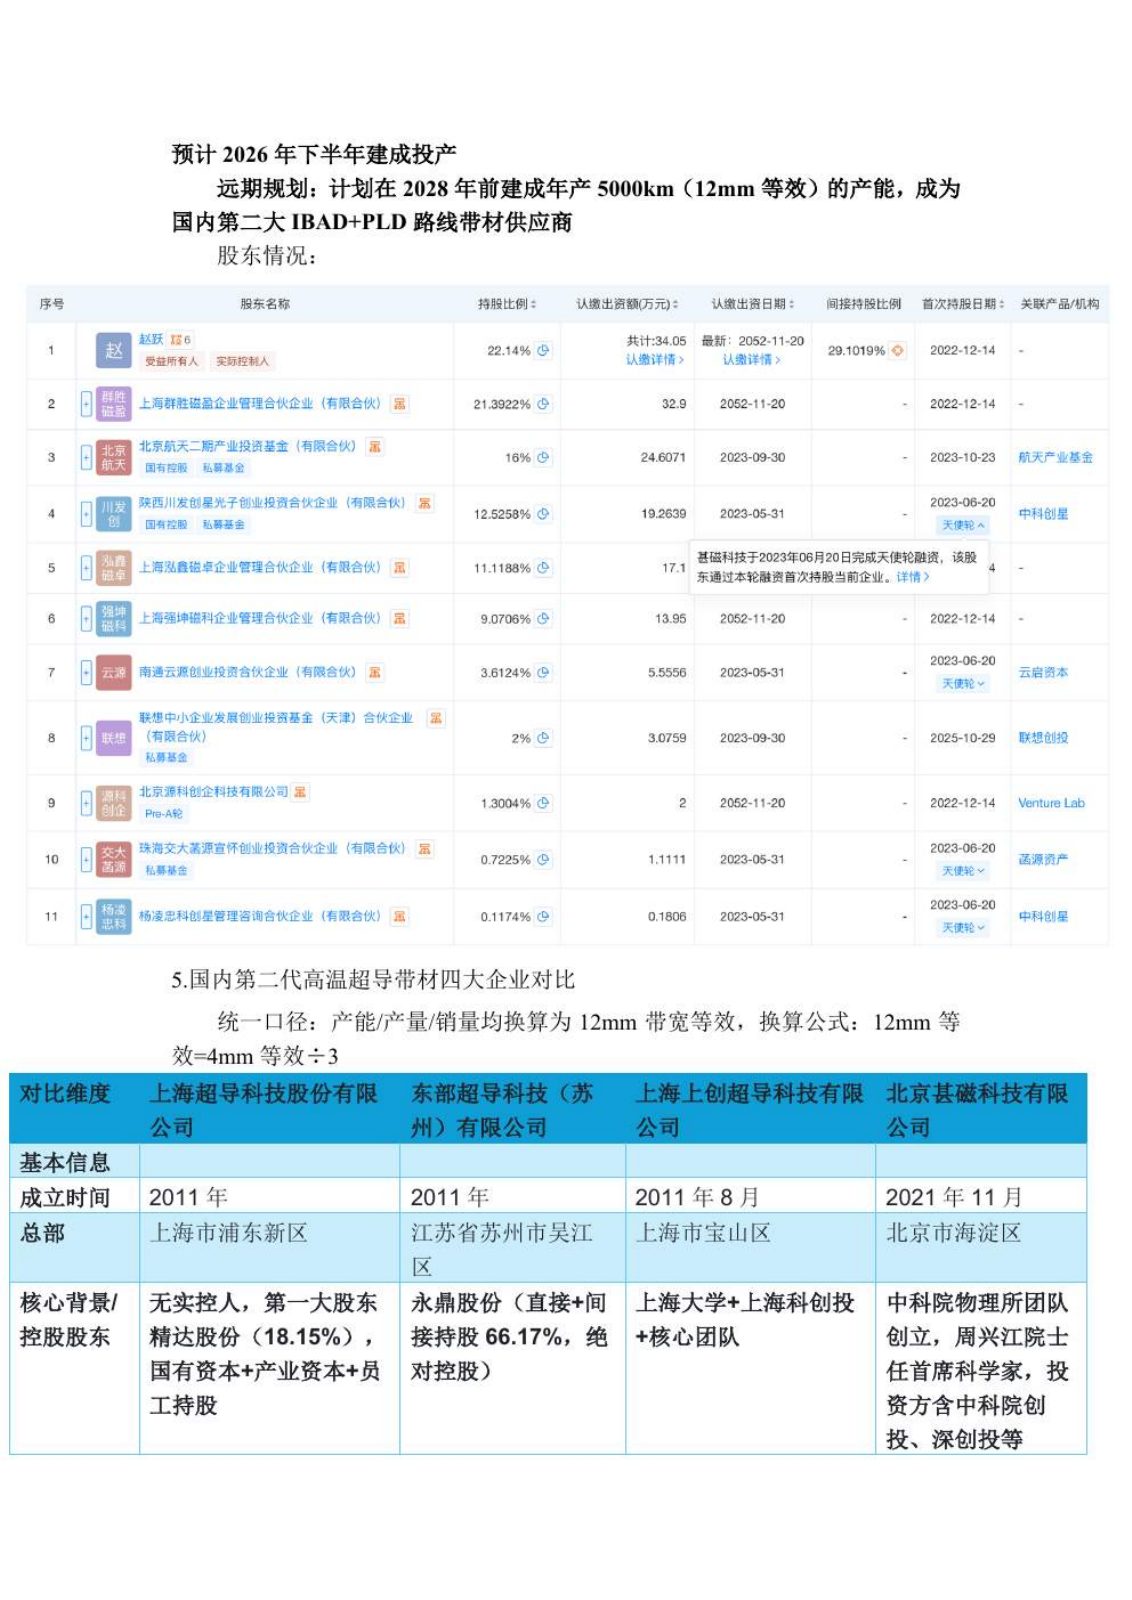Click the 间接持股比例 column header
The width and height of the screenshot is (1132, 1600).
point(863,304)
